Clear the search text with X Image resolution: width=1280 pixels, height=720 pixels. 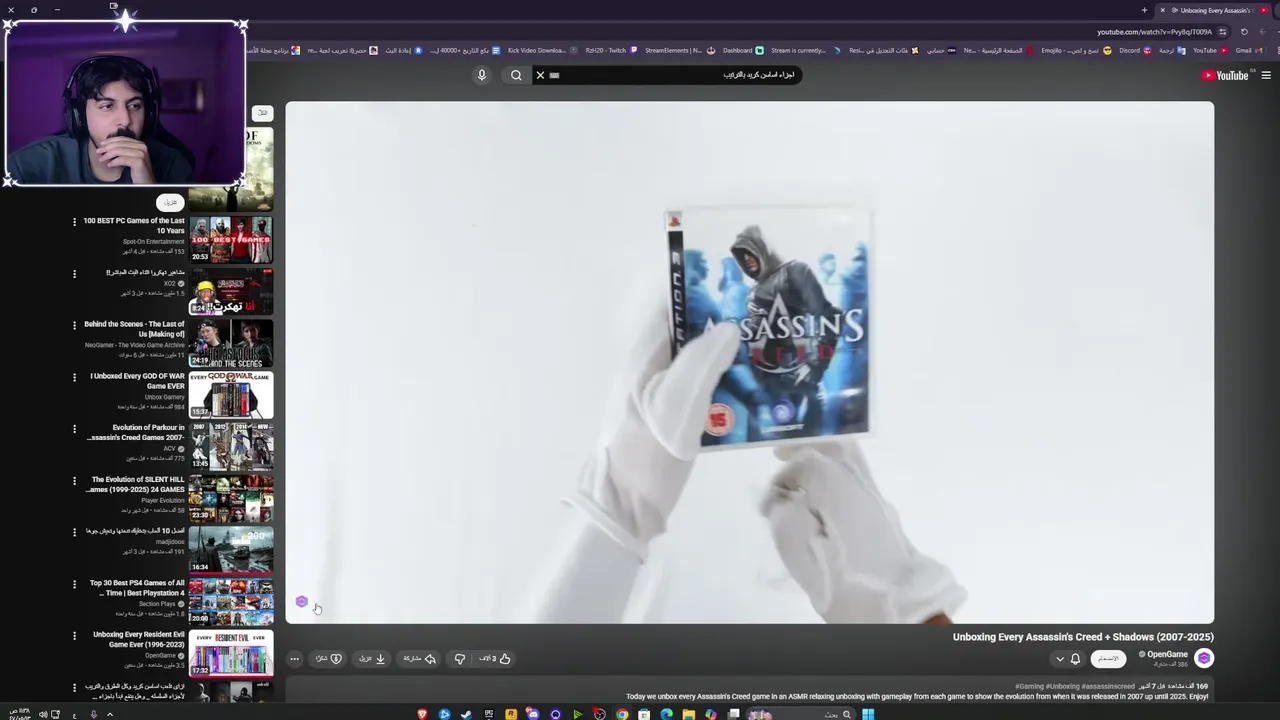(x=540, y=75)
